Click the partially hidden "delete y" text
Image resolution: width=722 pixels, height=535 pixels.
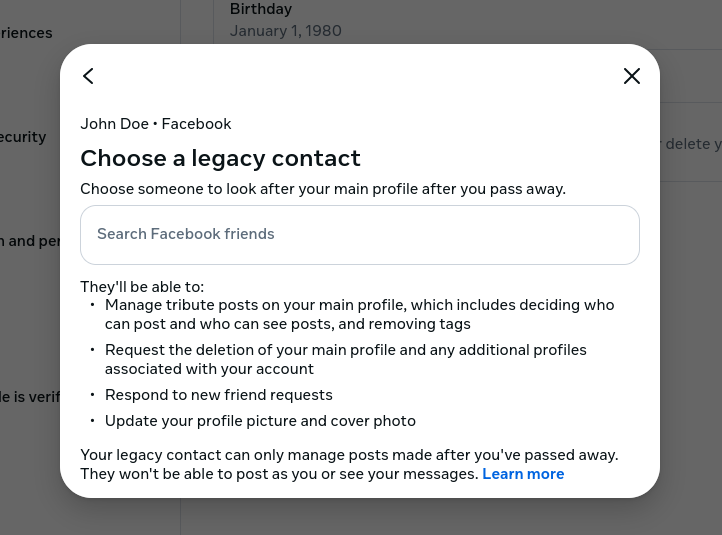692,144
